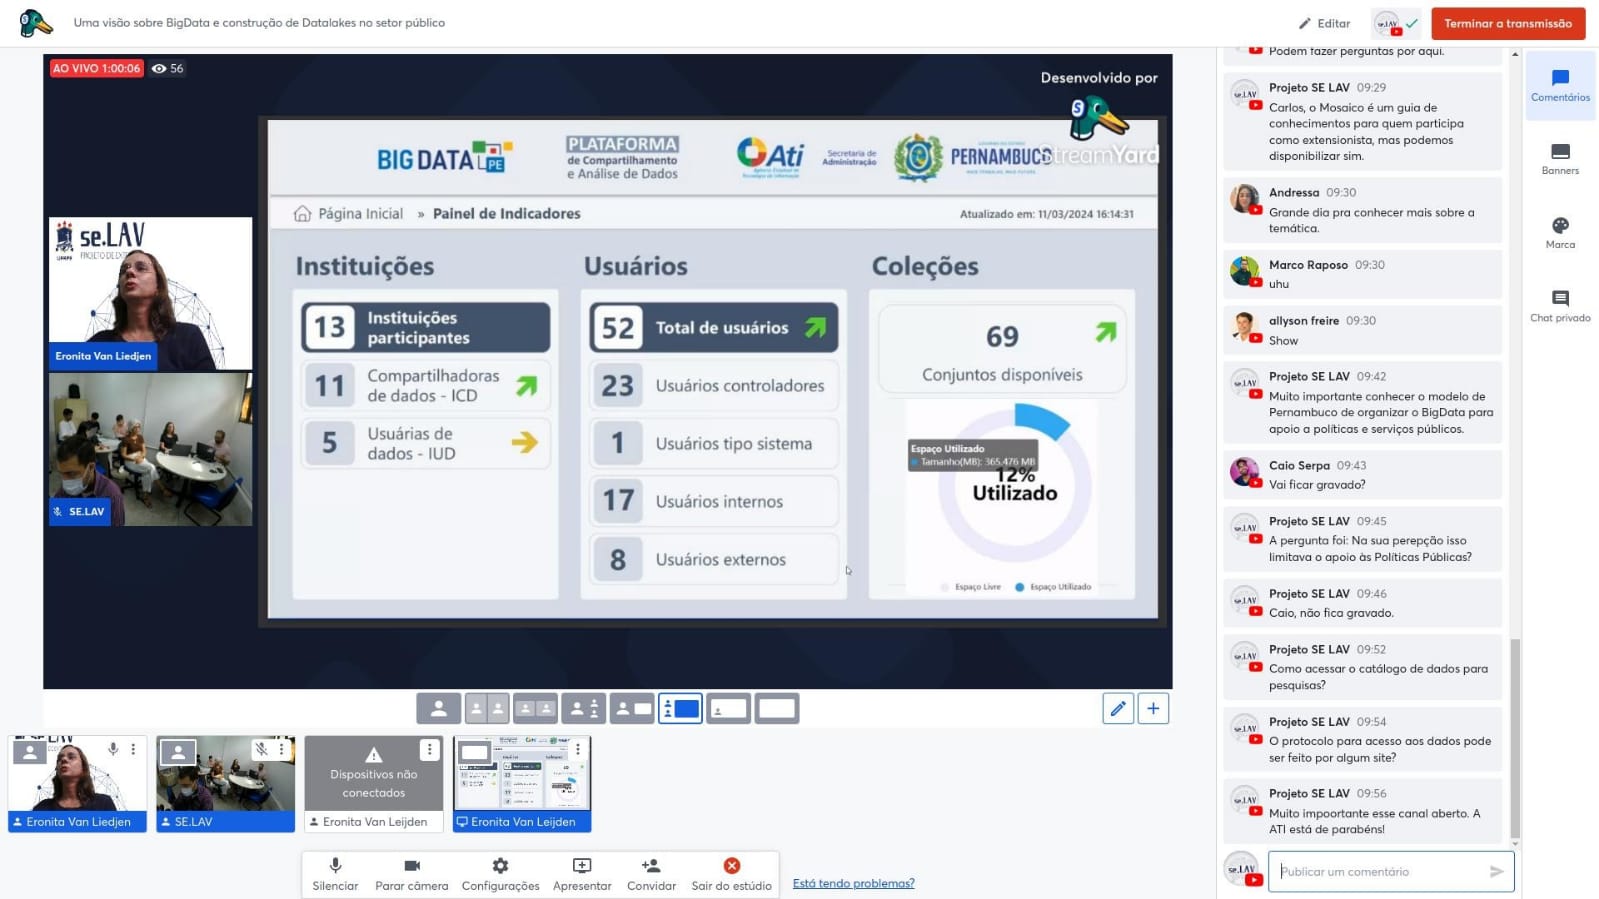1599x899 pixels.
Task: Focus the 'Publicar um comentário' input field
Action: pyautogui.click(x=1380, y=872)
